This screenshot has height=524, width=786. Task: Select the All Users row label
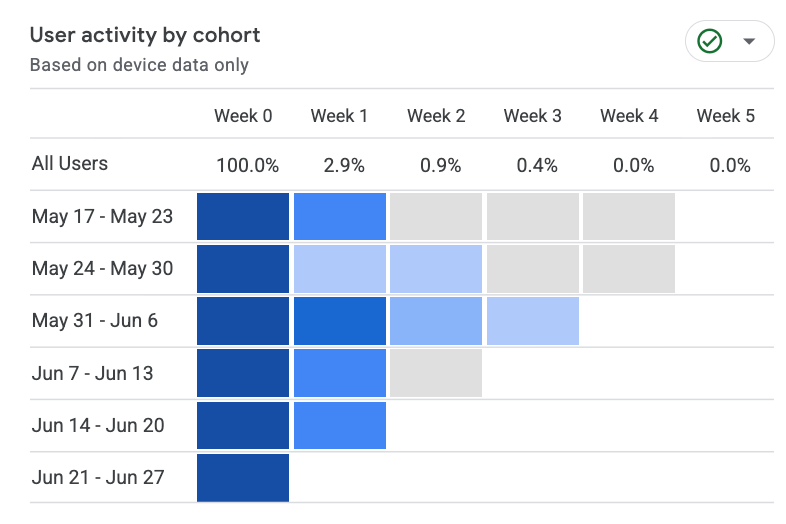(70, 163)
